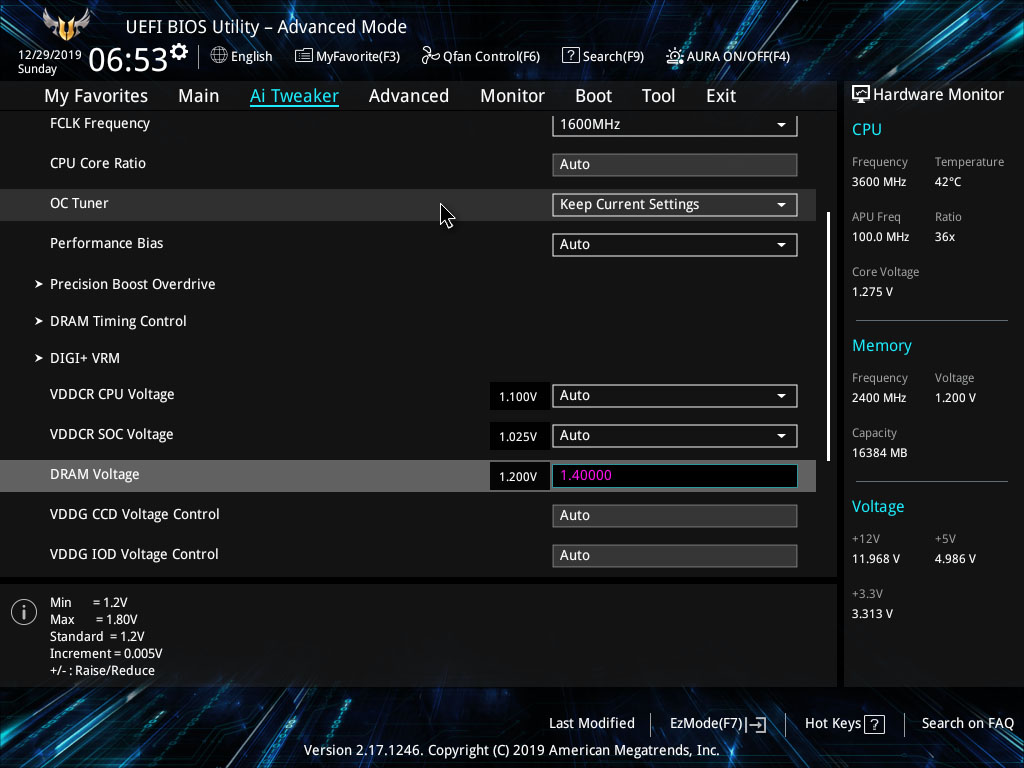Viewport: 1024px width, 768px height.
Task: Select the OC Tuner row label
Action: (79, 203)
